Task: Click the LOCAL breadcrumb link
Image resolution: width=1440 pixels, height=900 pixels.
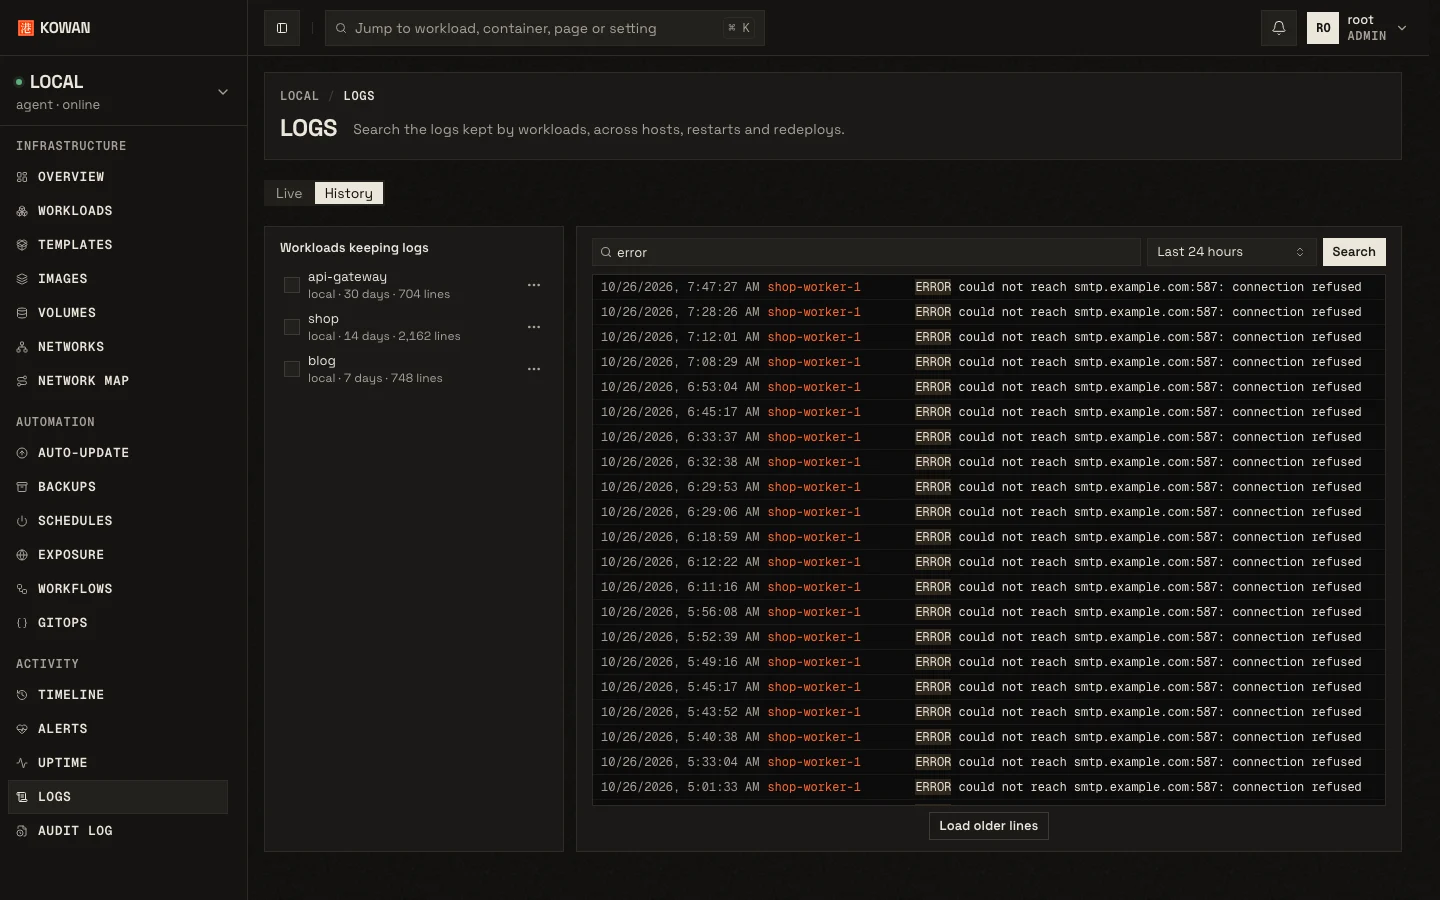Action: pos(299,96)
